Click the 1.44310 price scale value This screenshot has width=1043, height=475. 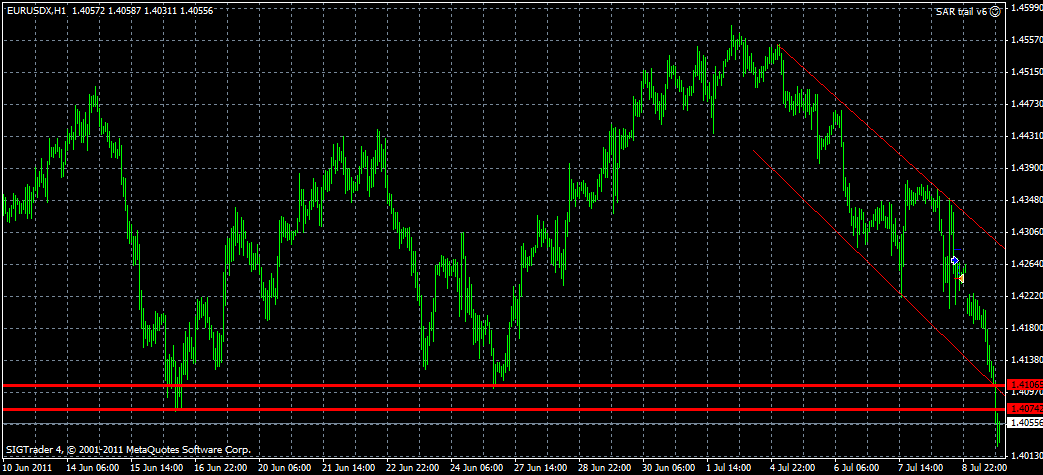pyautogui.click(x=1027, y=136)
